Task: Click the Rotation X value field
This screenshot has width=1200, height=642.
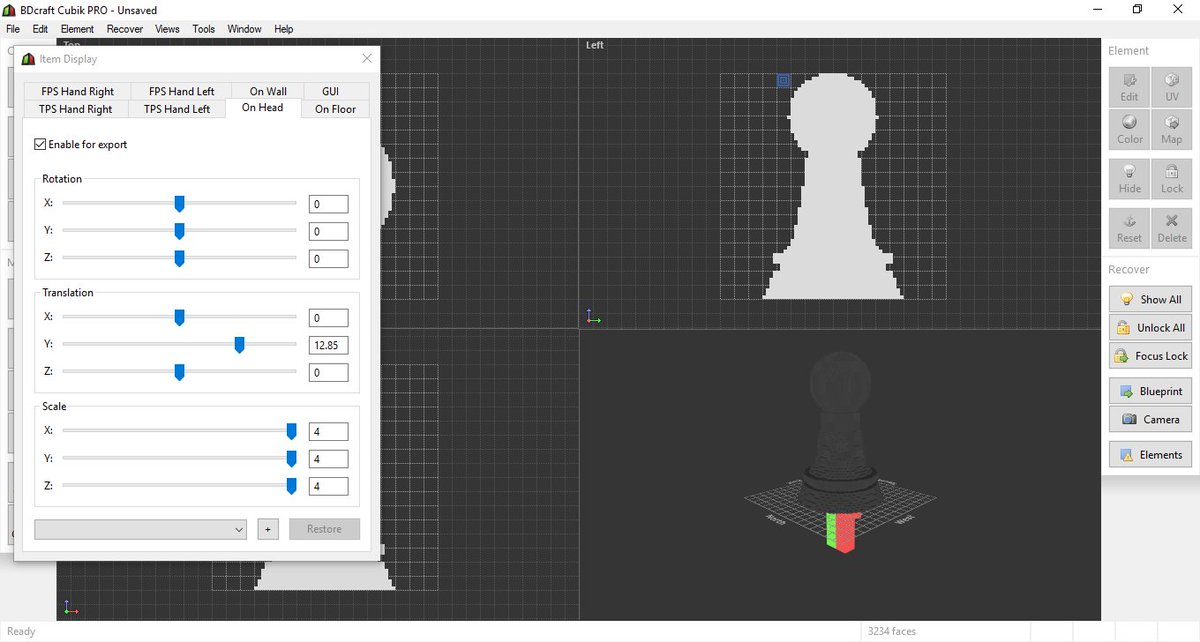Action: [328, 204]
